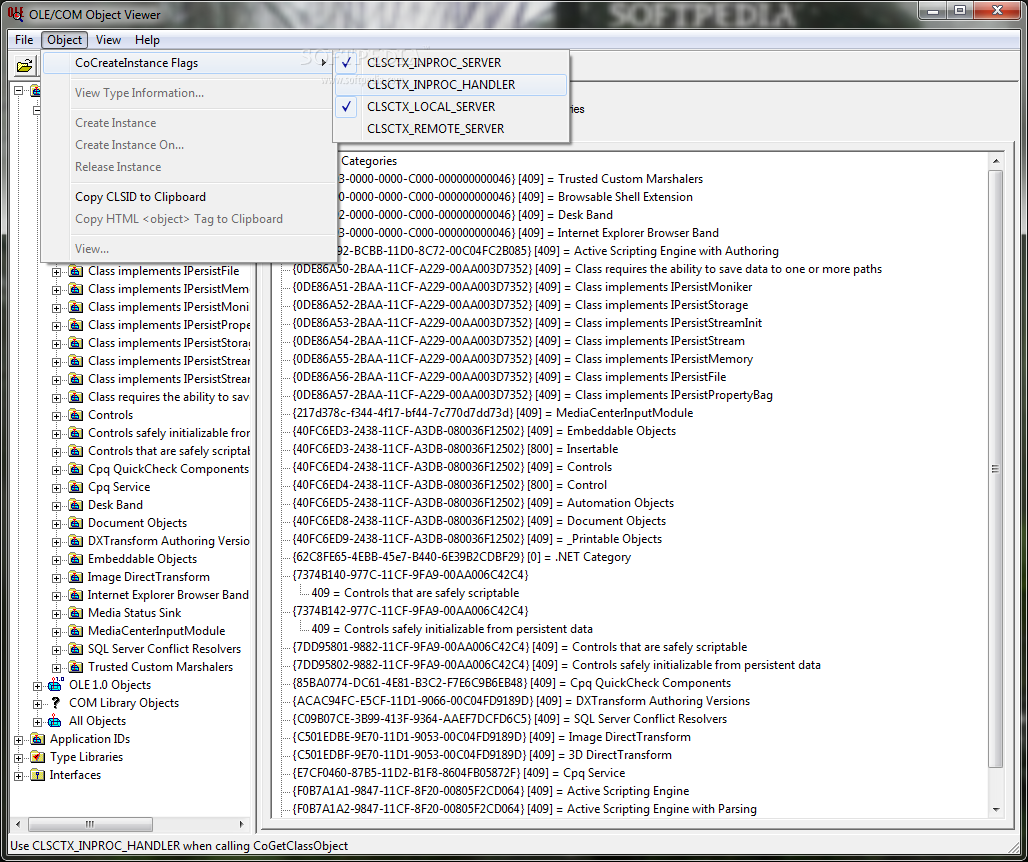Select the Active Scripting Engine with Parsing entry
The image size is (1028, 862).
pos(524,809)
